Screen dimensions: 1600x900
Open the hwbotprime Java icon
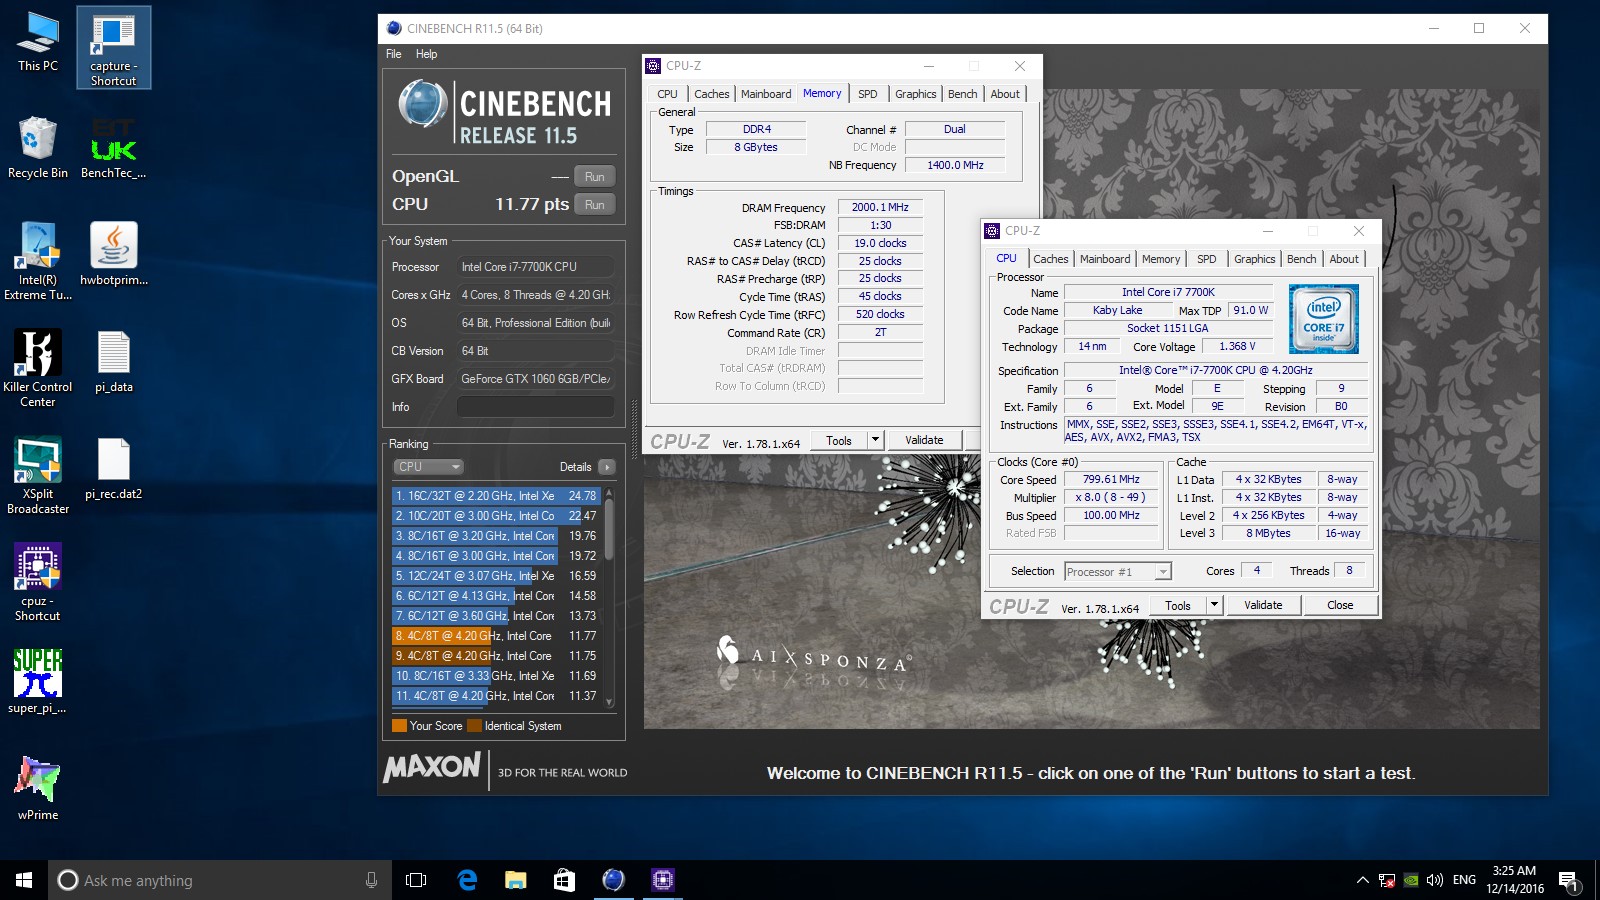click(114, 254)
